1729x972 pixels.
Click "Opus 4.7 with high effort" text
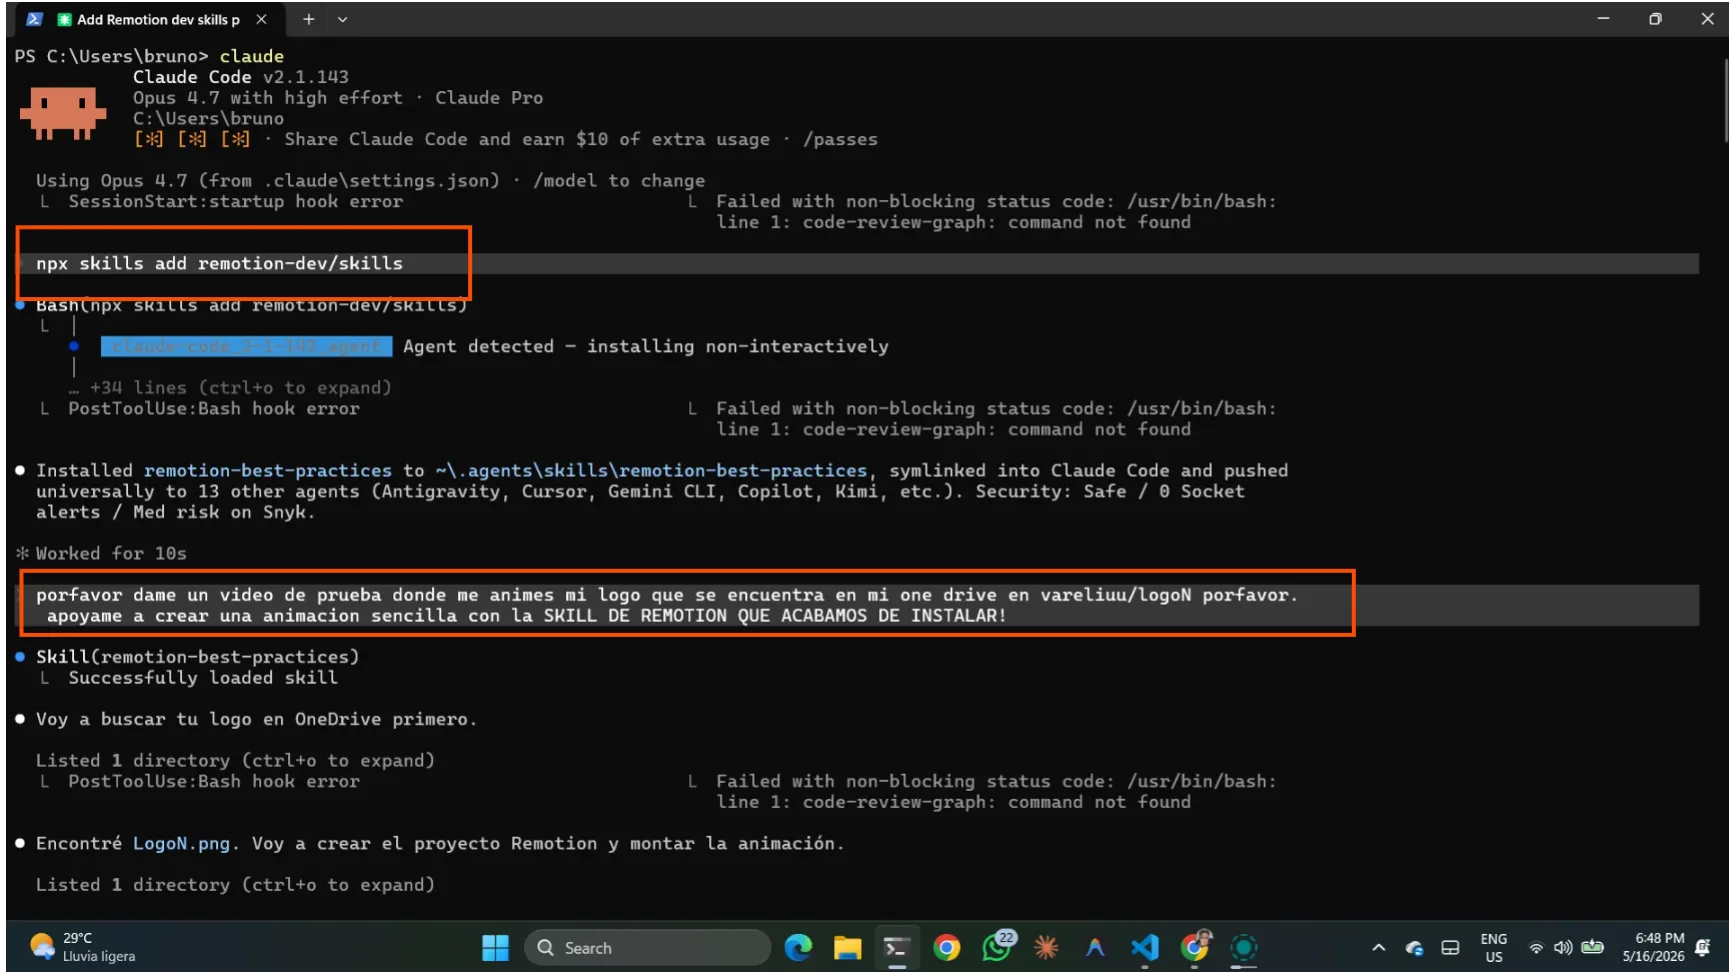tap(268, 98)
